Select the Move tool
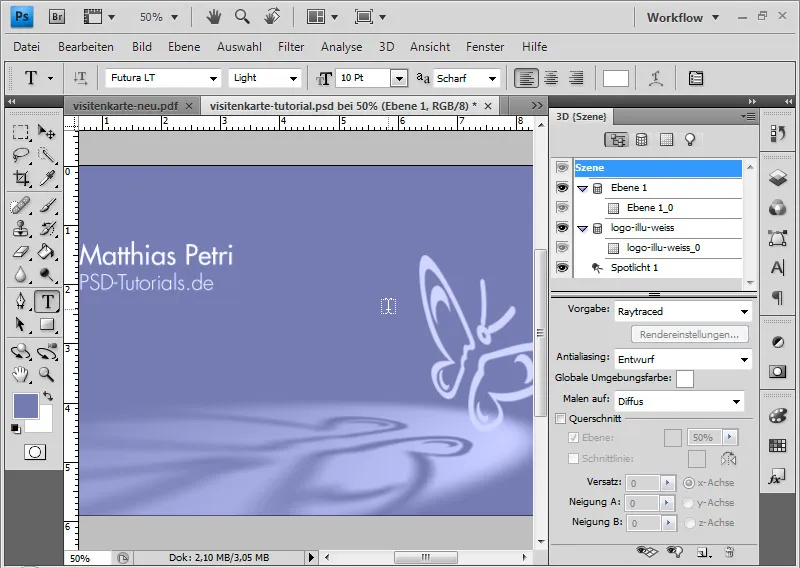This screenshot has height=568, width=800. pos(47,132)
